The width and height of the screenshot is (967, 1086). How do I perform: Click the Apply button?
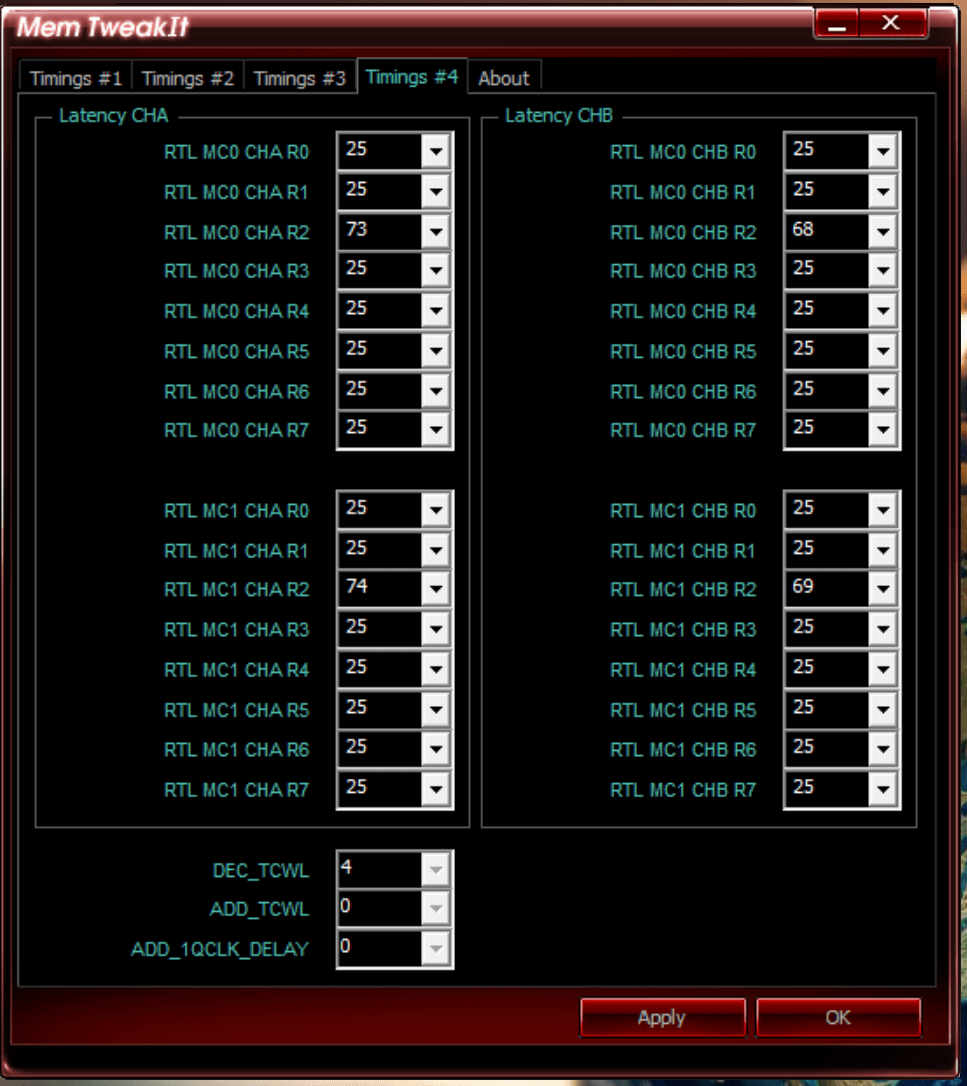click(x=662, y=1017)
